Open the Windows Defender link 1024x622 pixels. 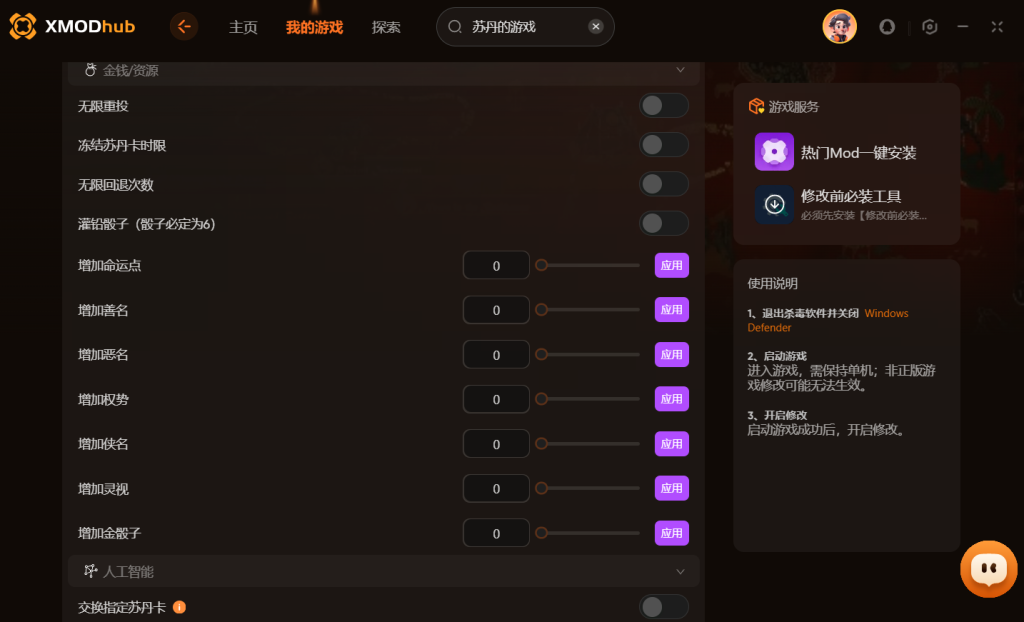coord(827,320)
